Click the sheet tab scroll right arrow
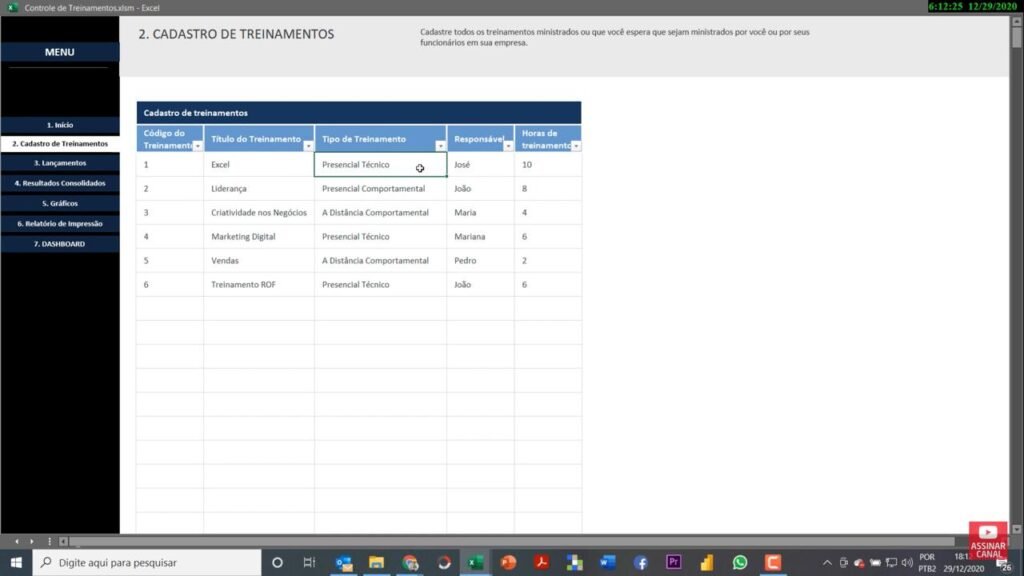The image size is (1024, 576). (31, 541)
